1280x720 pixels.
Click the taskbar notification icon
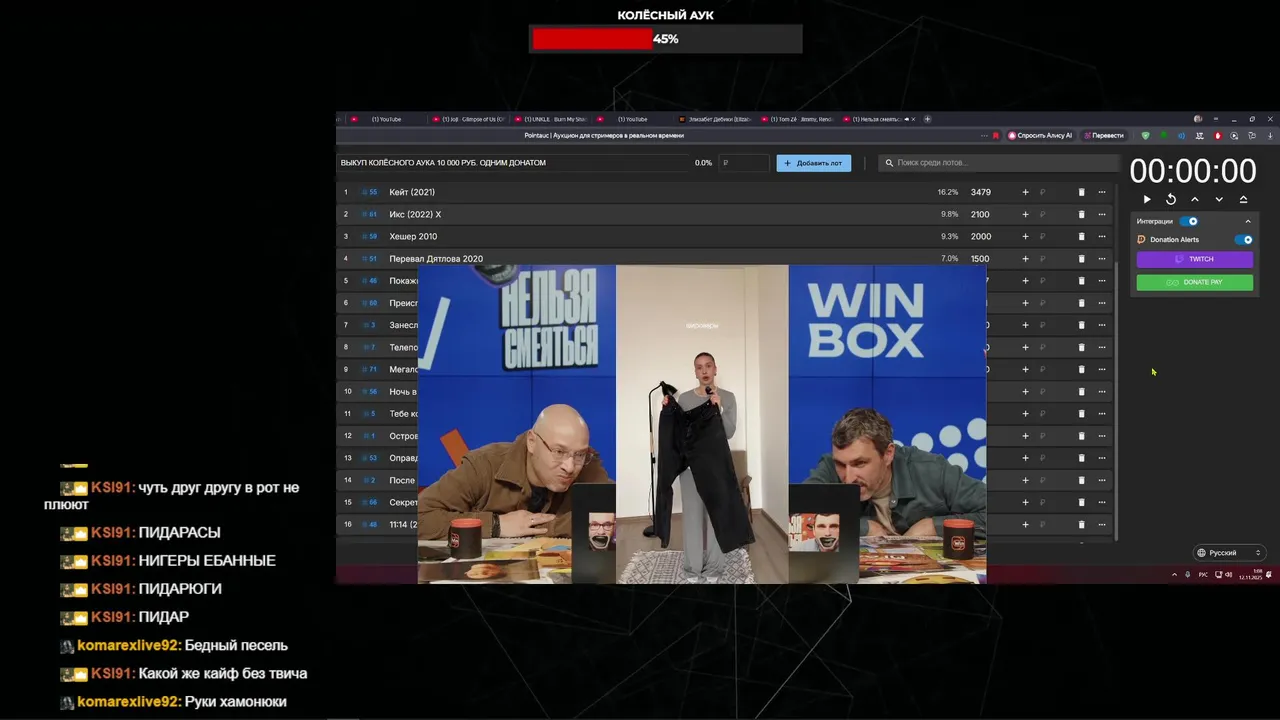(1269, 575)
